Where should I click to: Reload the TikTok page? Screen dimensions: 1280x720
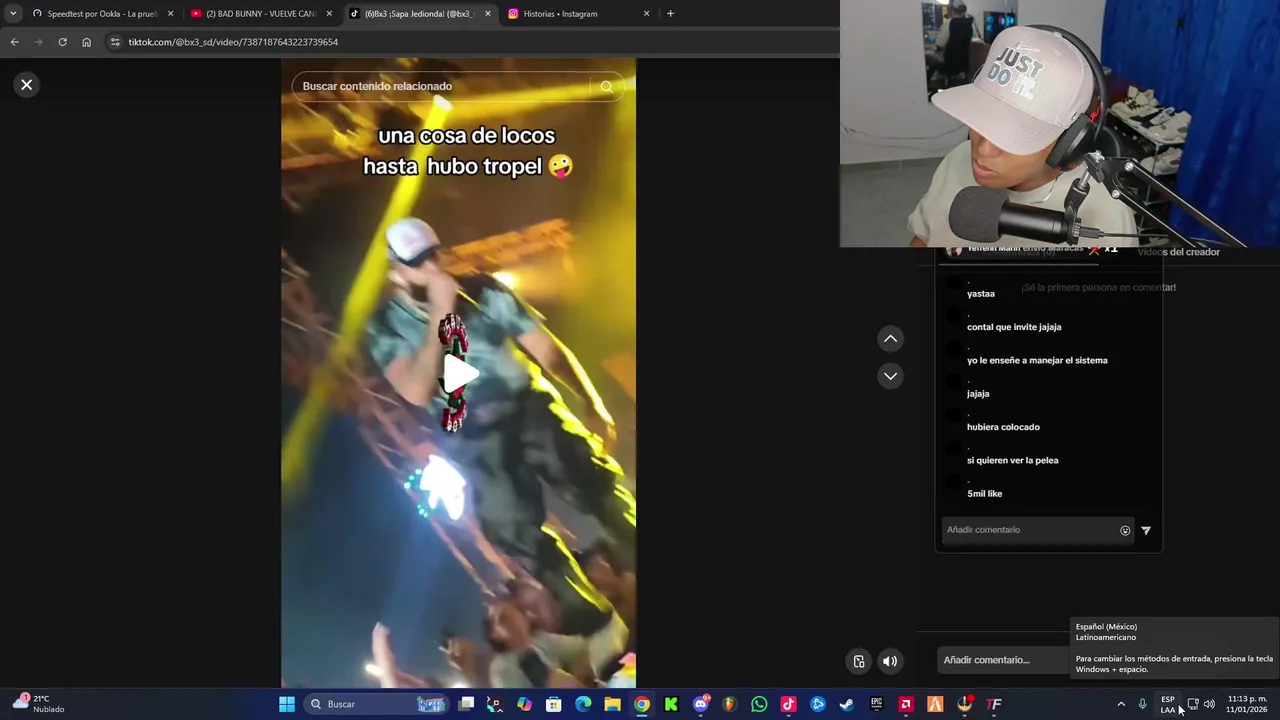(x=62, y=42)
